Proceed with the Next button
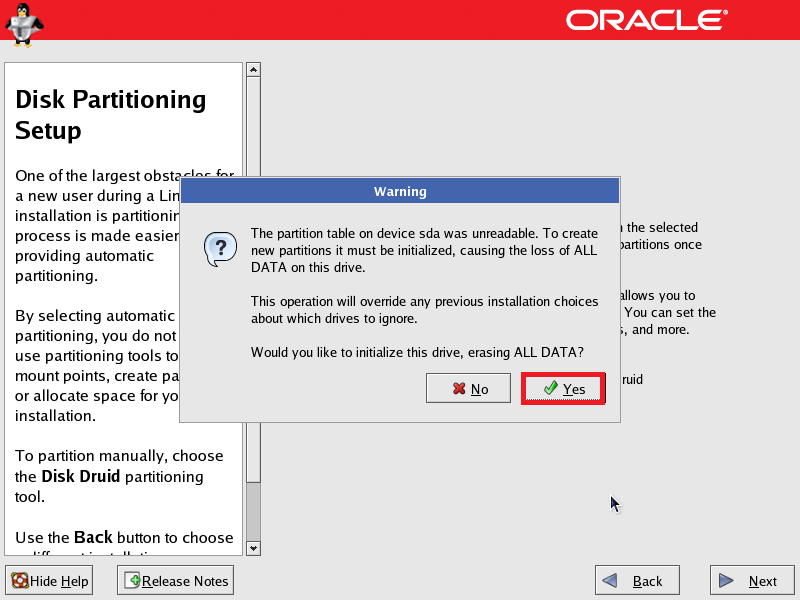 [x=752, y=580]
